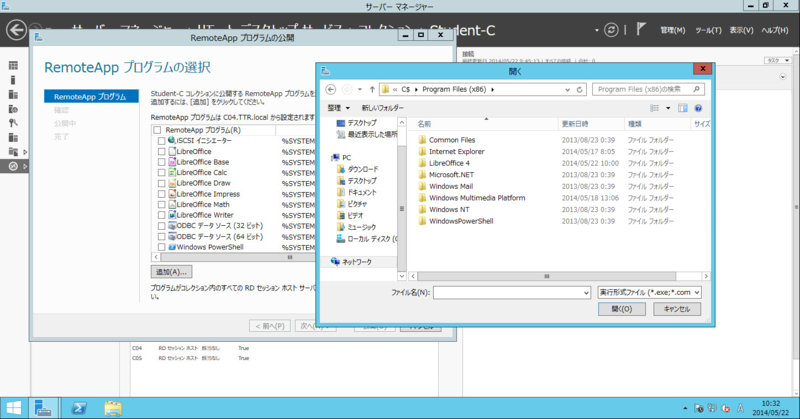Check the LibreOffice checkbox
This screenshot has width=800, height=419.
click(162, 152)
